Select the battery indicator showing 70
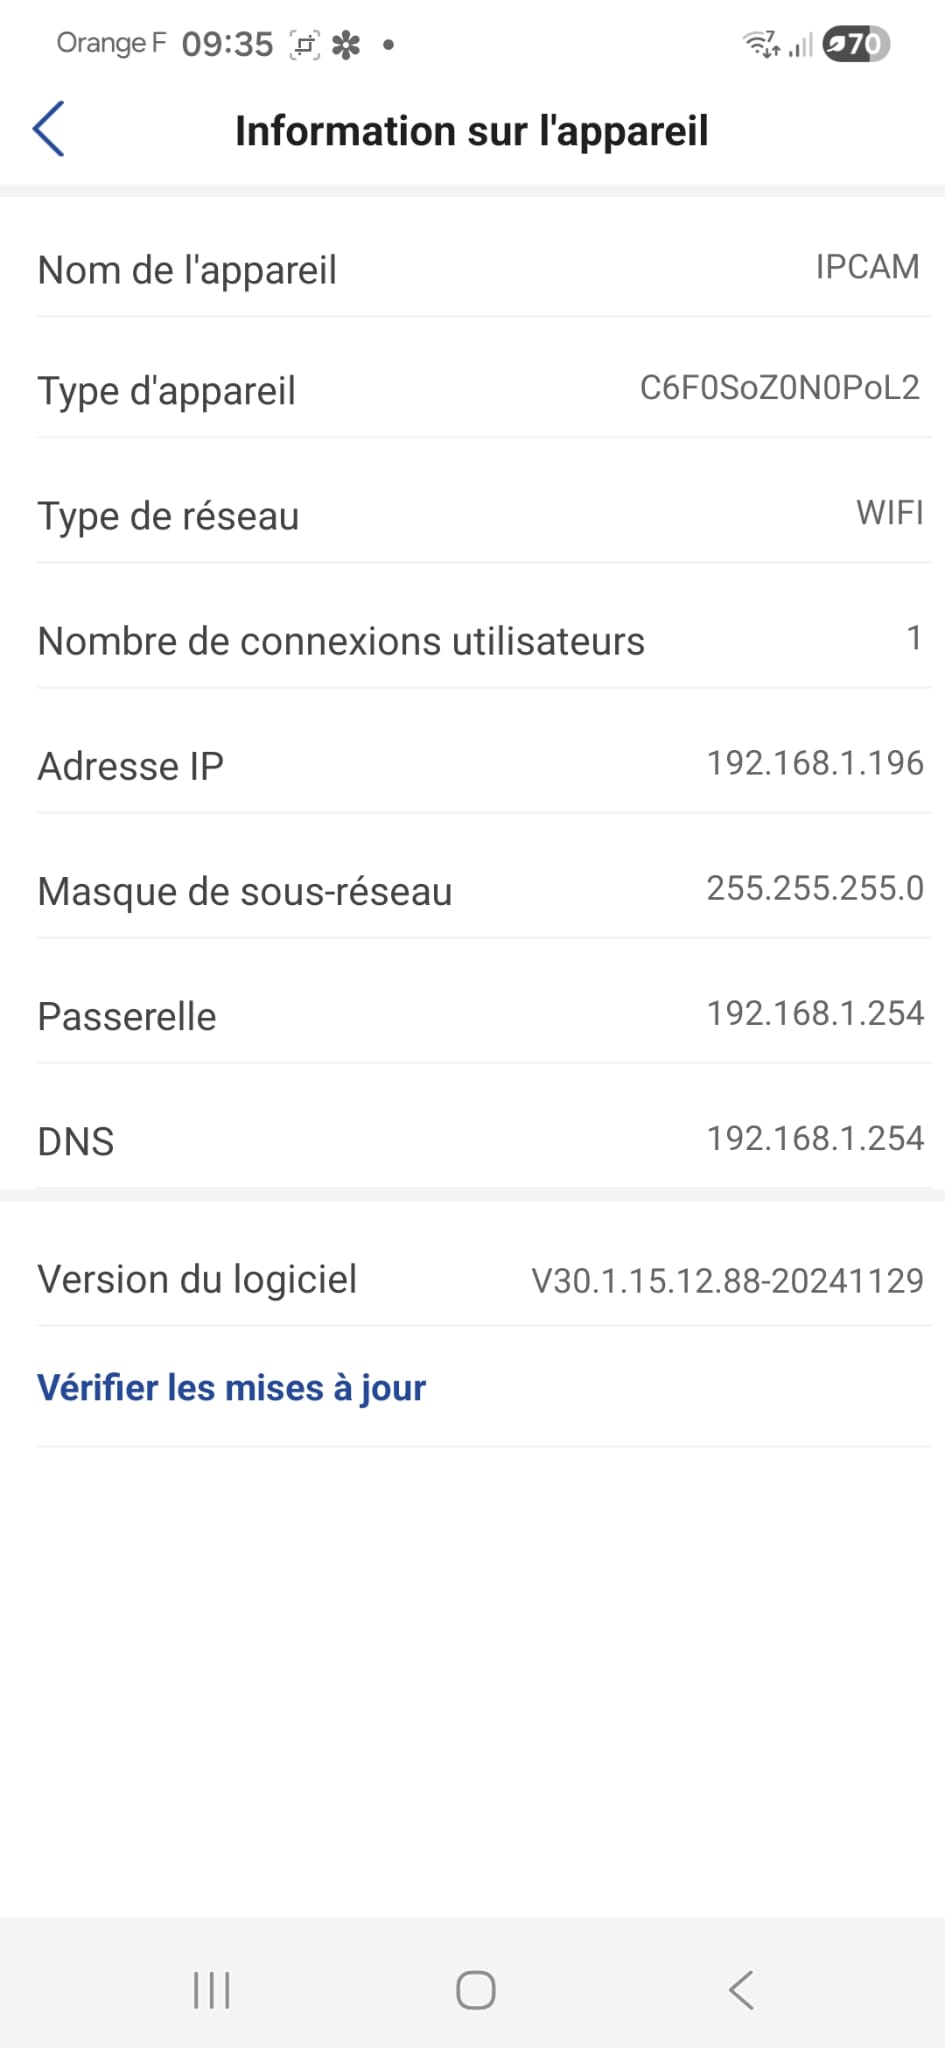 click(x=855, y=42)
